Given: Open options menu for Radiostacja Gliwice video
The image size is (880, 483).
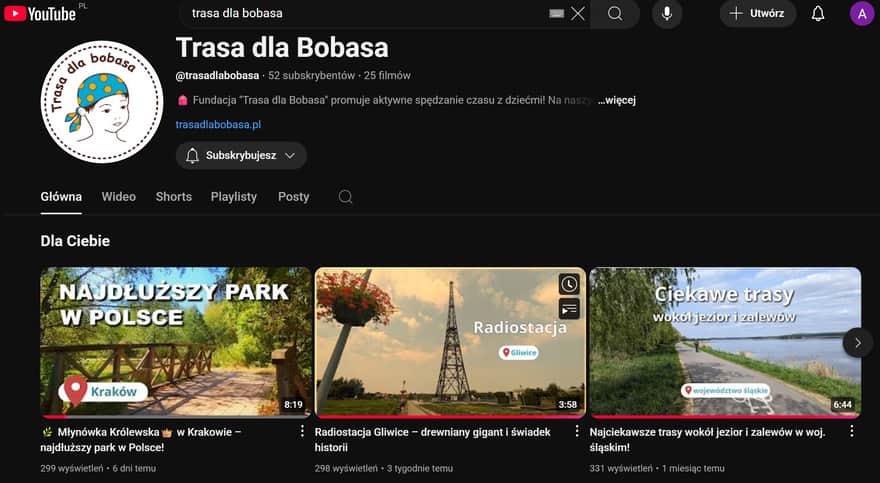Looking at the screenshot, I should pyautogui.click(x=576, y=431).
